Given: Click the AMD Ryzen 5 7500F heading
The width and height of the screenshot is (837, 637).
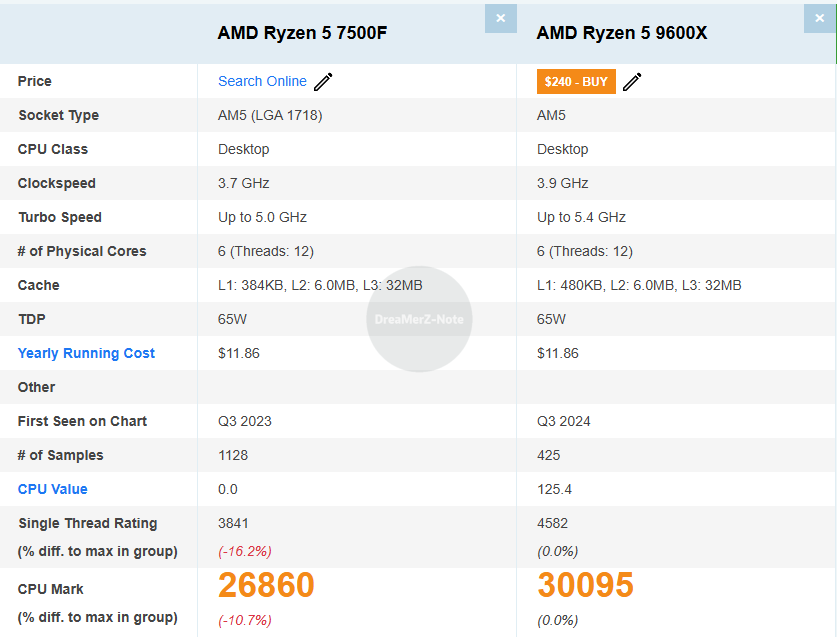Looking at the screenshot, I should coord(302,33).
